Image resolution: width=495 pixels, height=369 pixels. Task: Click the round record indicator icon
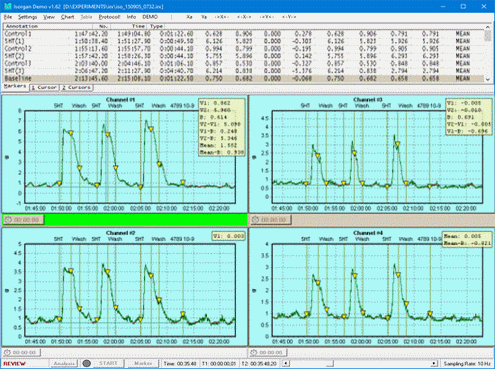[87, 363]
